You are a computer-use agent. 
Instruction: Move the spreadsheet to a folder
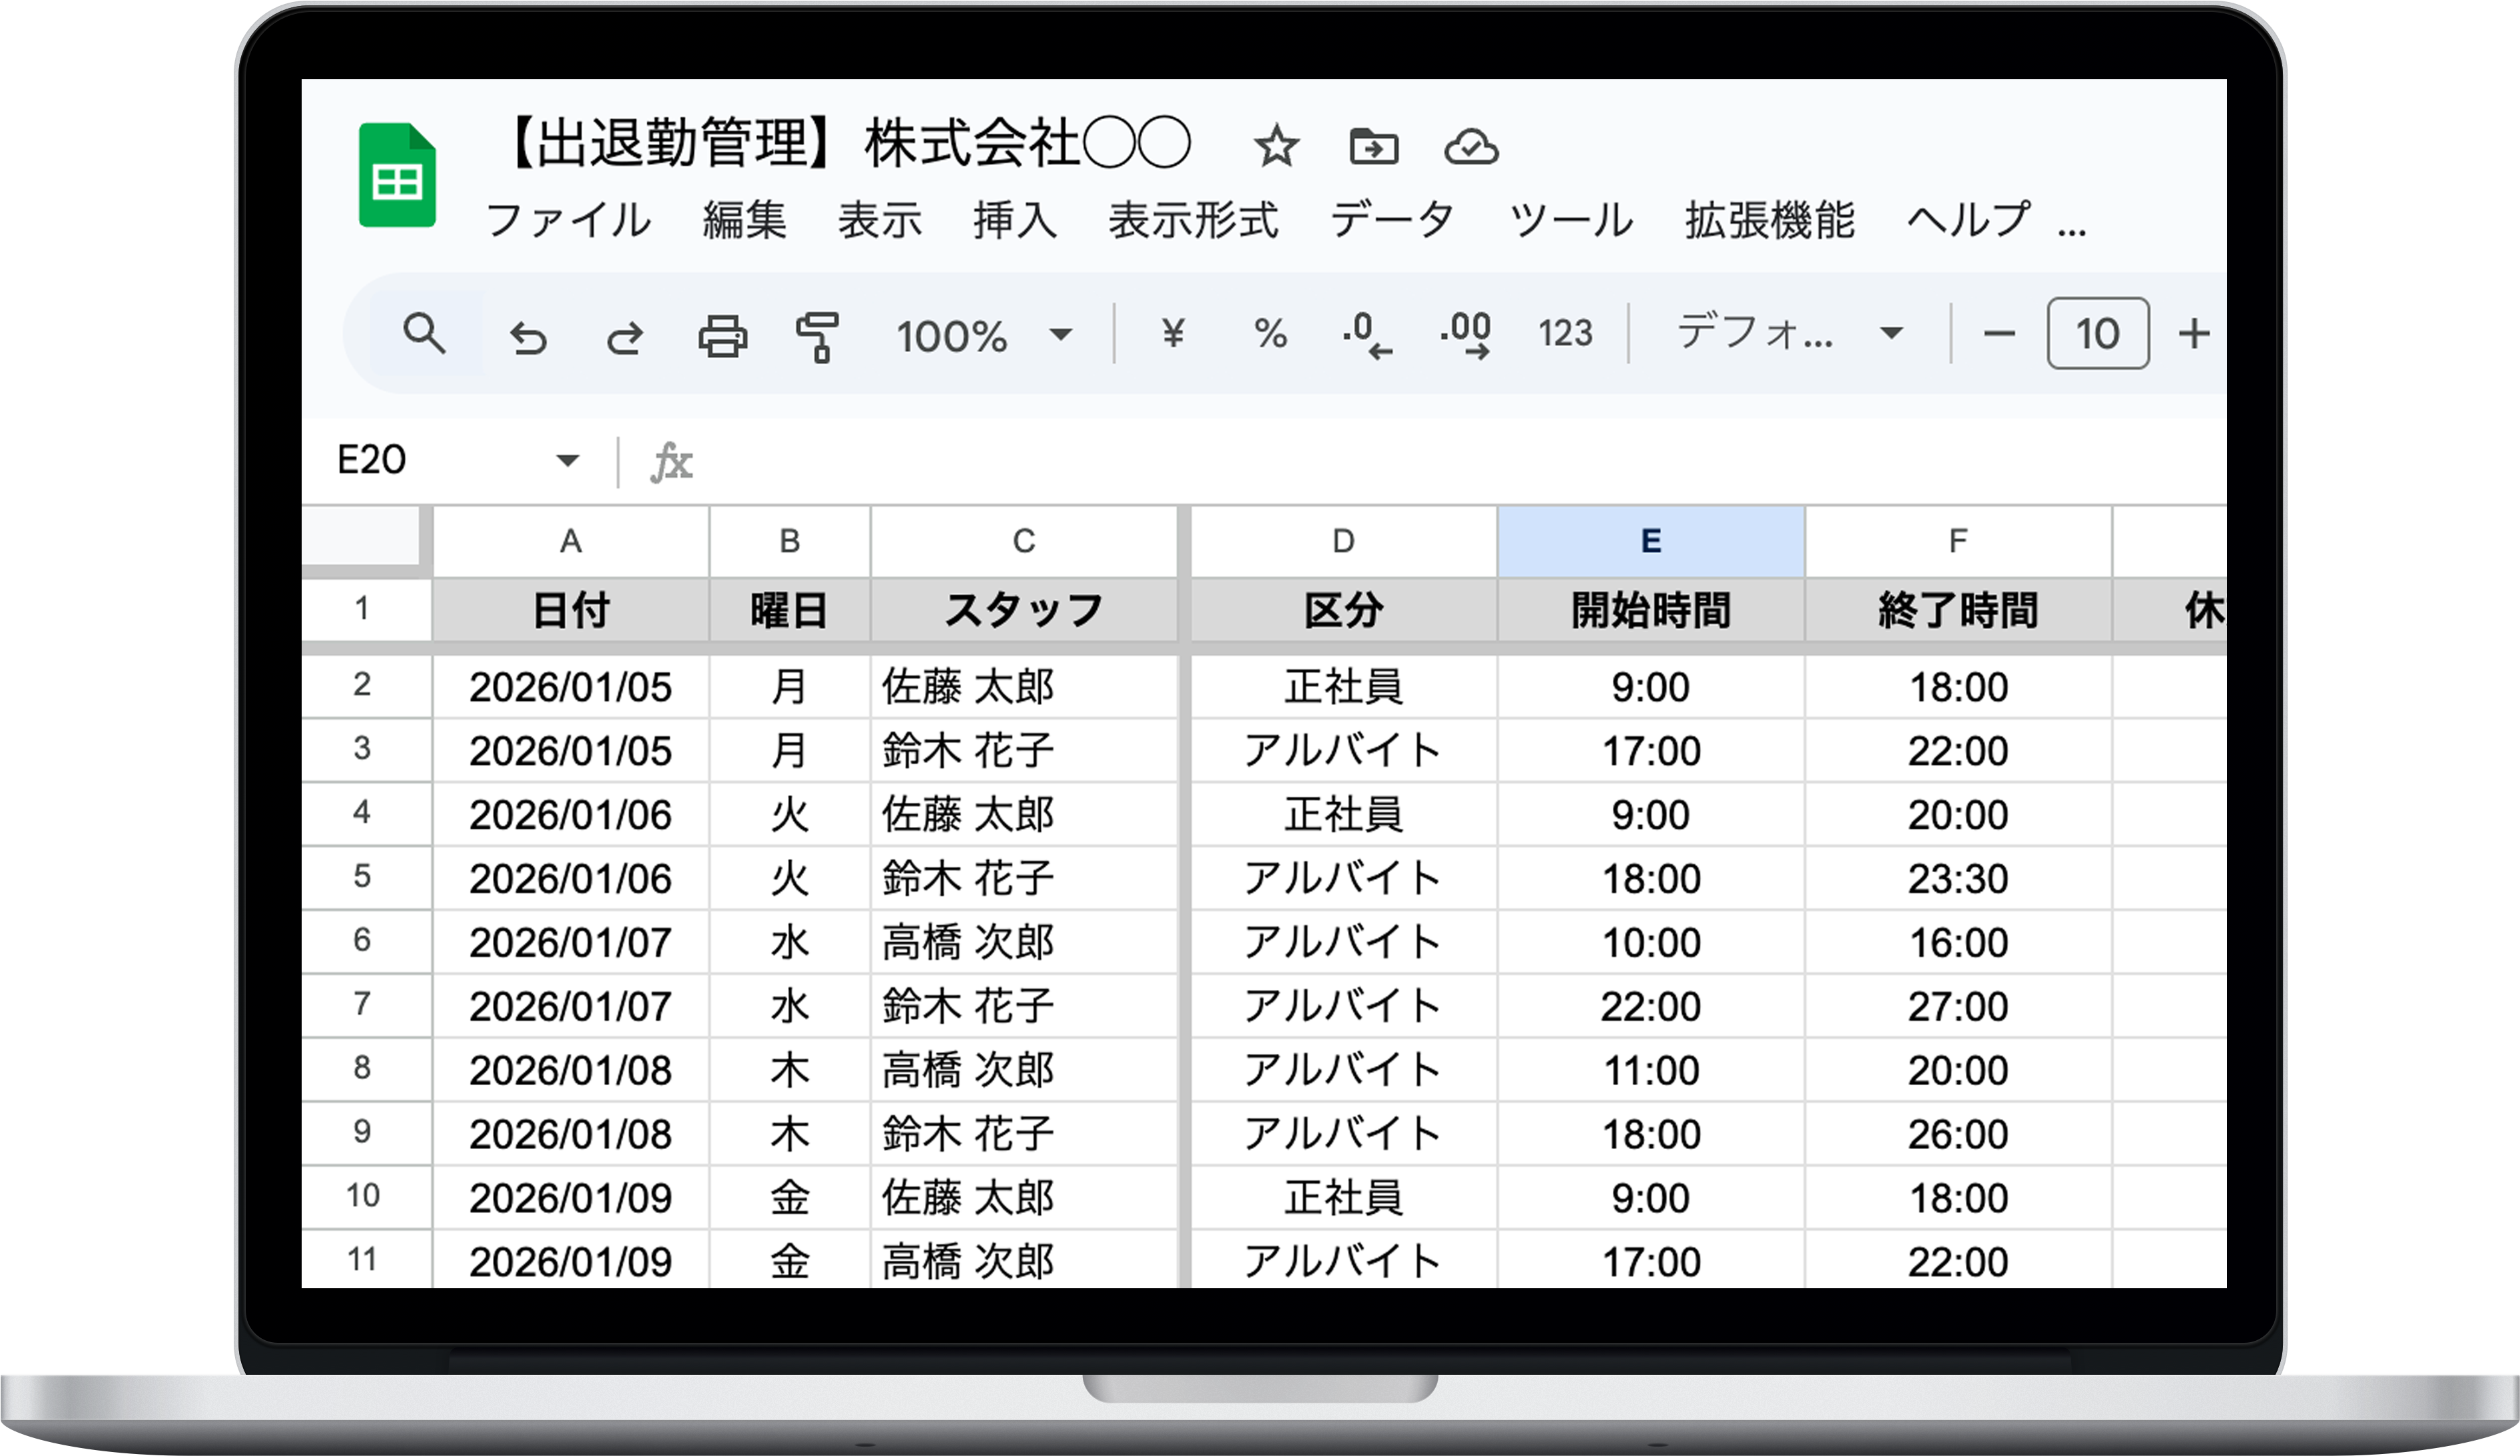tap(1375, 148)
